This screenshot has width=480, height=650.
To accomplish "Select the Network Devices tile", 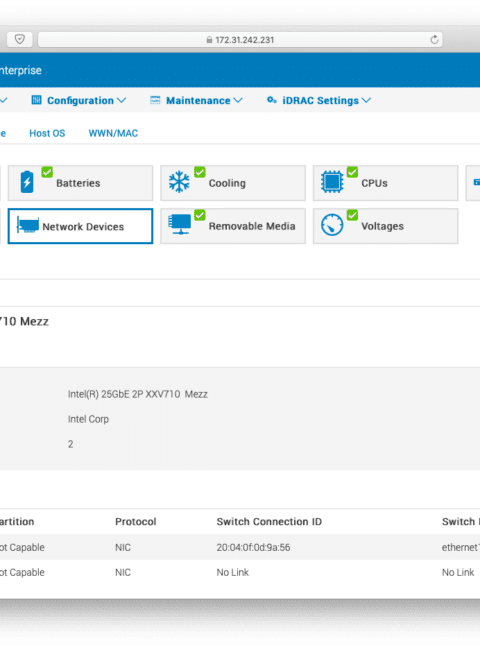I will 80,226.
